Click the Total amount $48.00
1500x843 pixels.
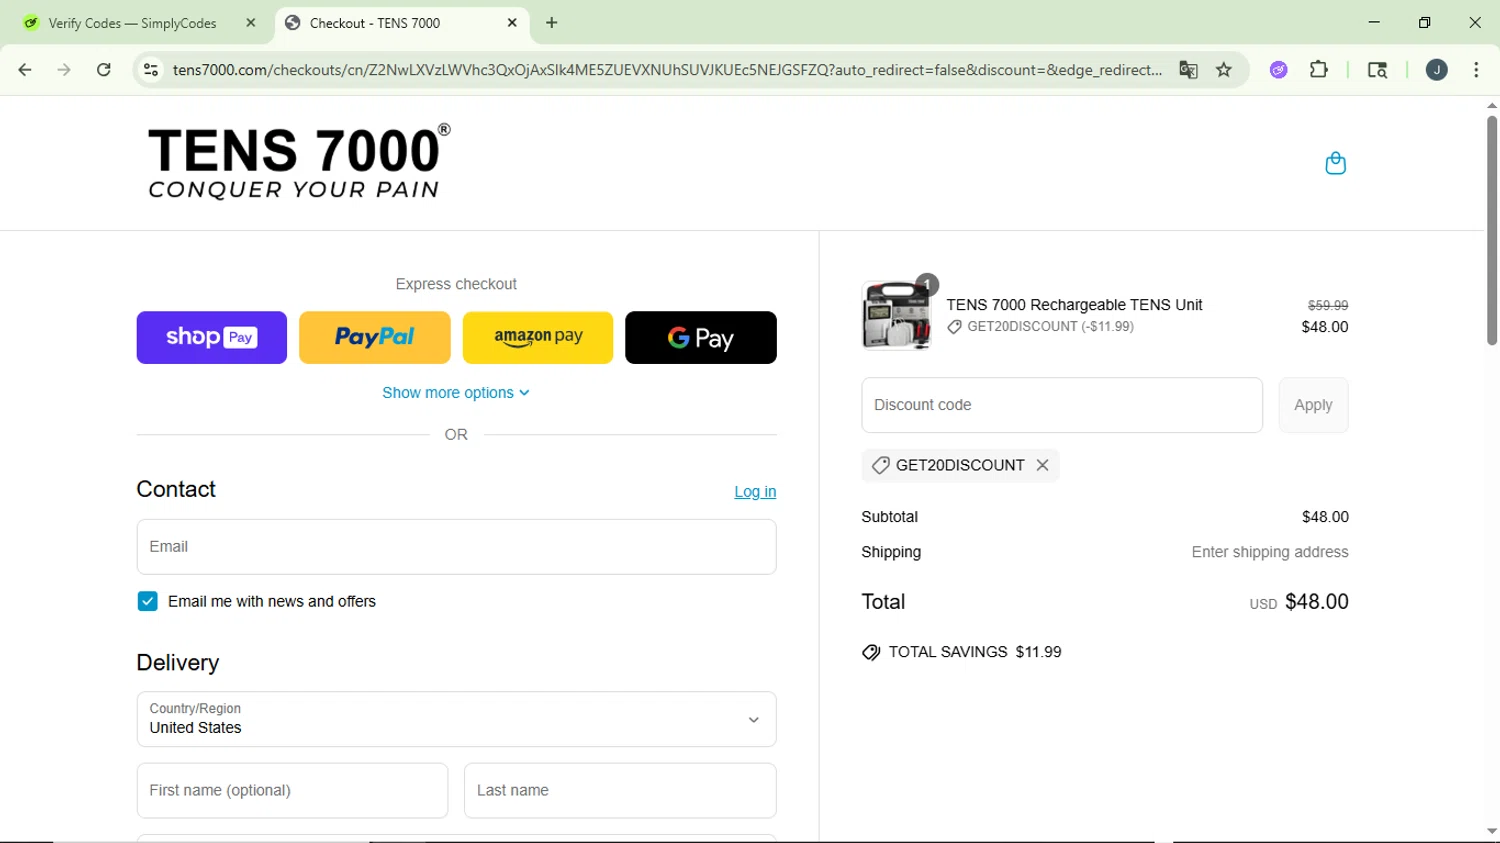click(1316, 602)
